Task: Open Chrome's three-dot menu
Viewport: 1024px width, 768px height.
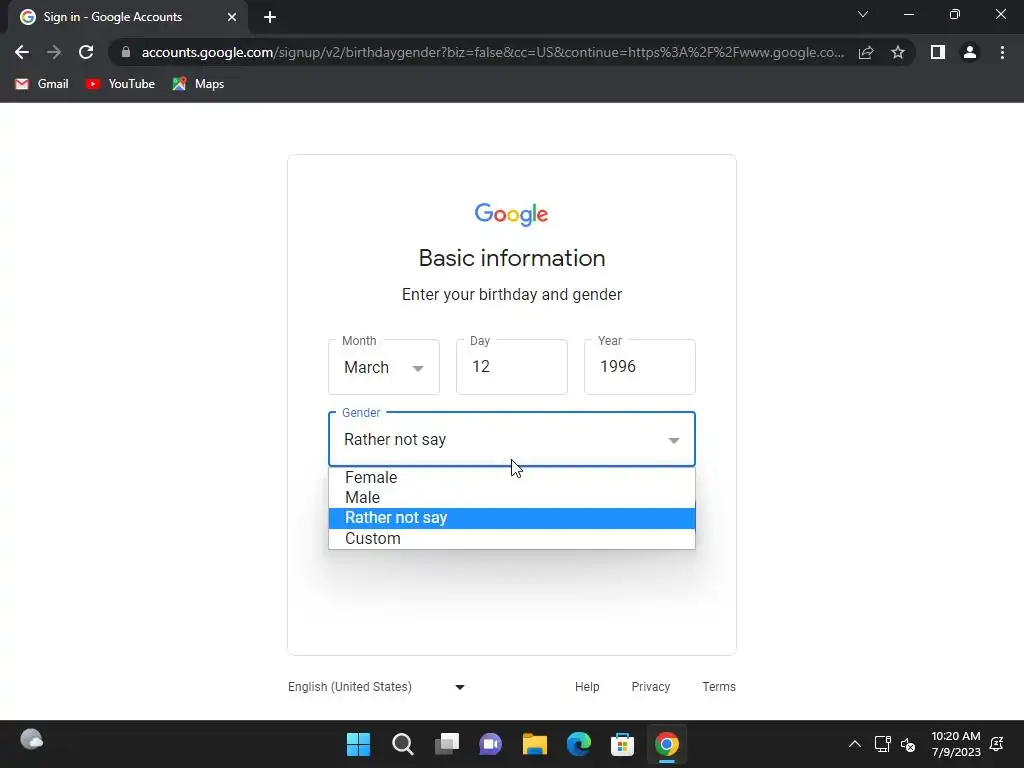Action: click(1002, 52)
